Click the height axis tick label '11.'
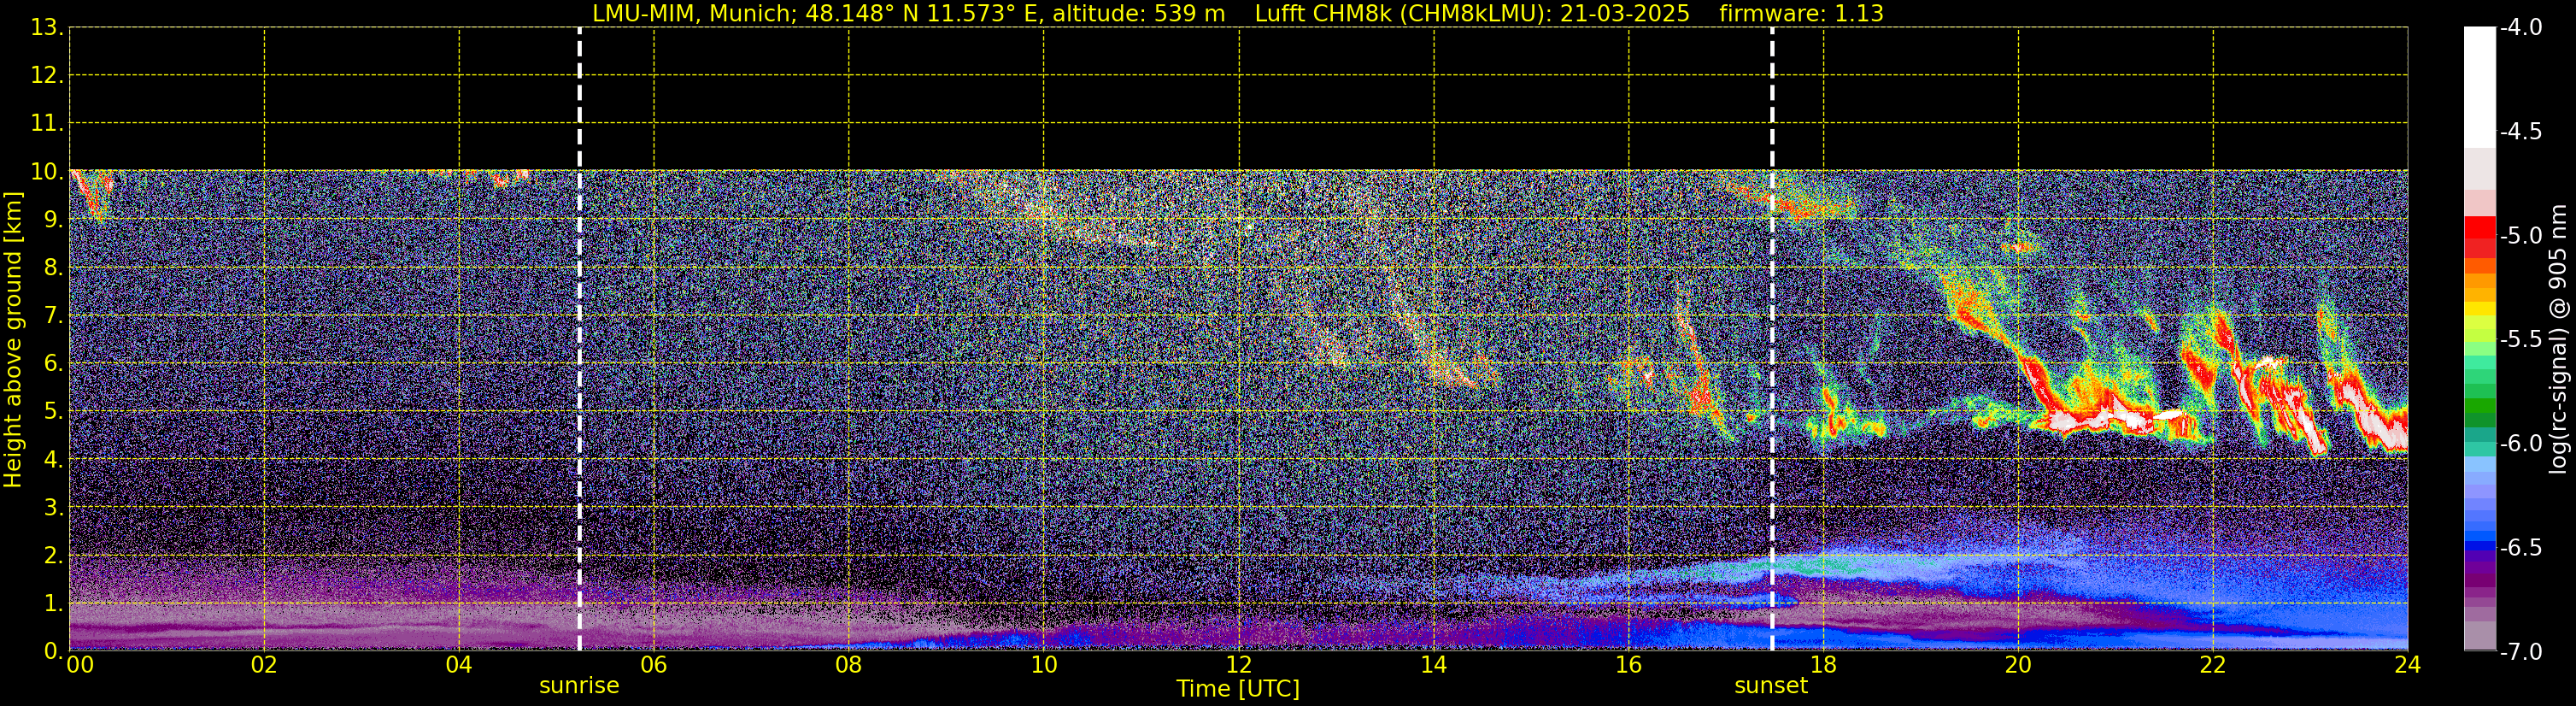 46,124
